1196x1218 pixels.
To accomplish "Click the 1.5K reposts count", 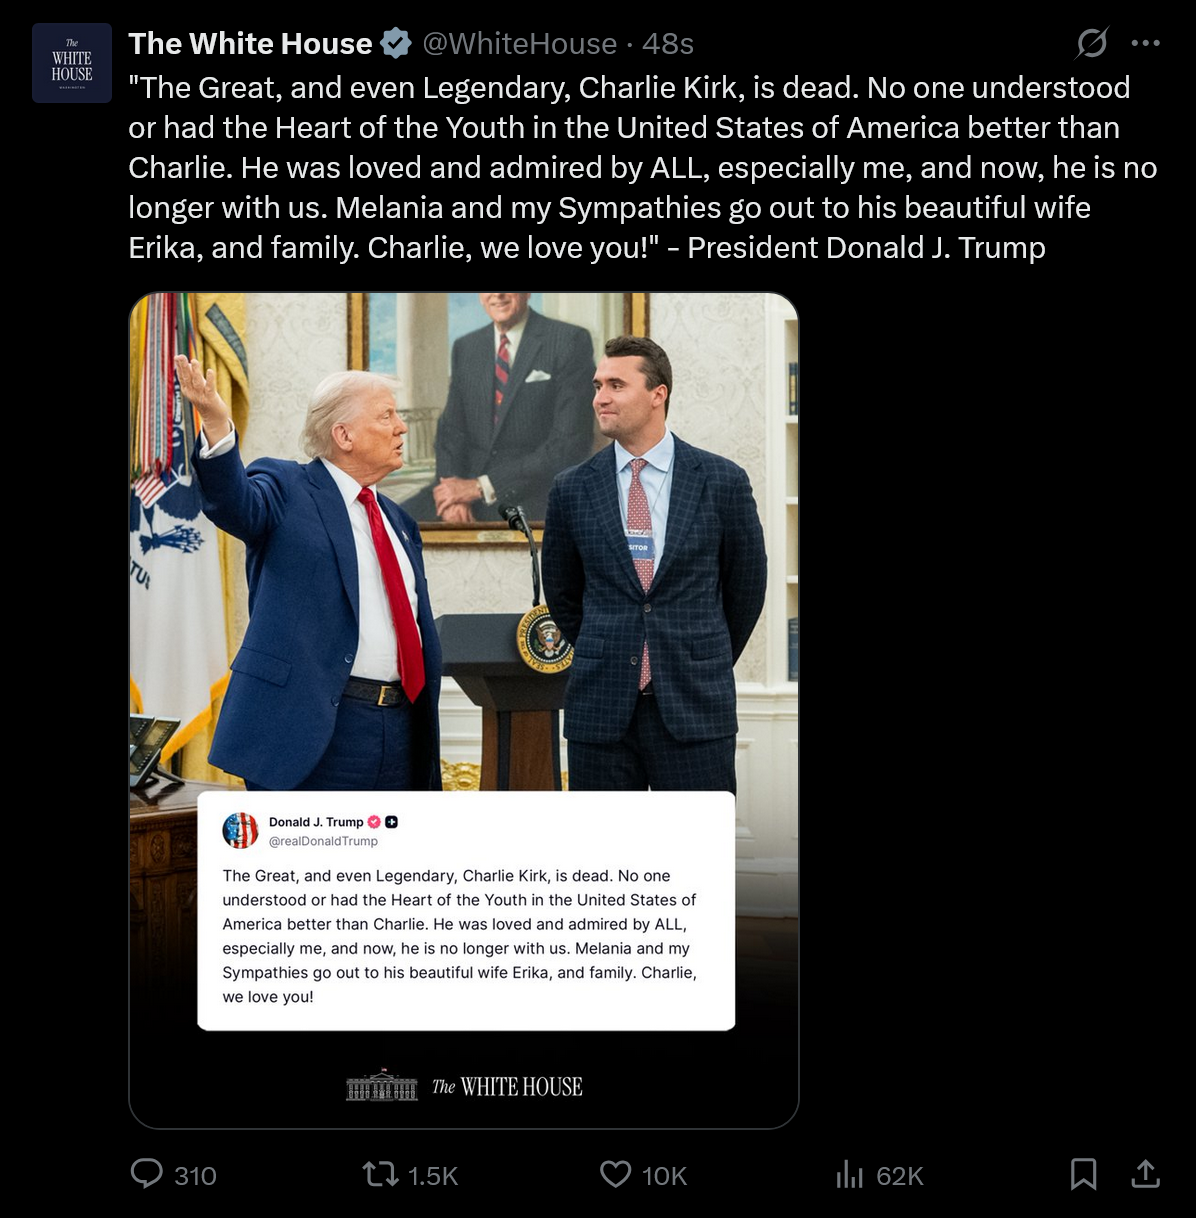I will pos(433,1176).
